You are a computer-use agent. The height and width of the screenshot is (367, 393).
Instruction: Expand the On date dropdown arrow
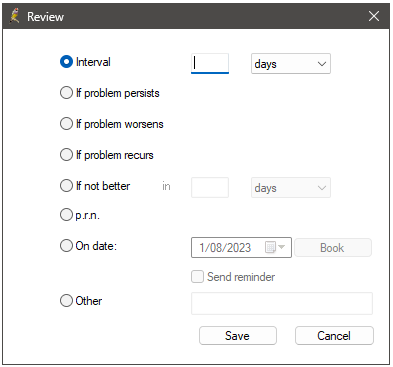(x=282, y=247)
